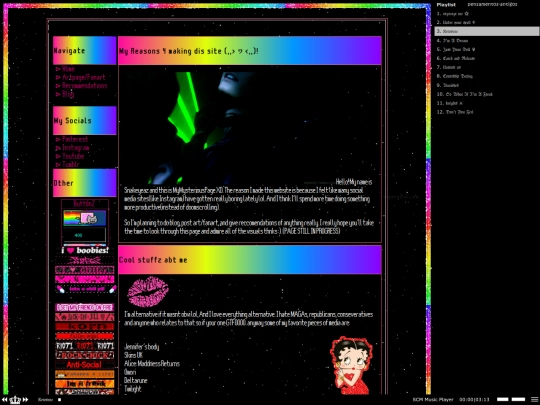This screenshot has height=405, width=540.
Task: Click the 'Navigate' rainbow header
Action: pyautogui.click(x=85, y=50)
